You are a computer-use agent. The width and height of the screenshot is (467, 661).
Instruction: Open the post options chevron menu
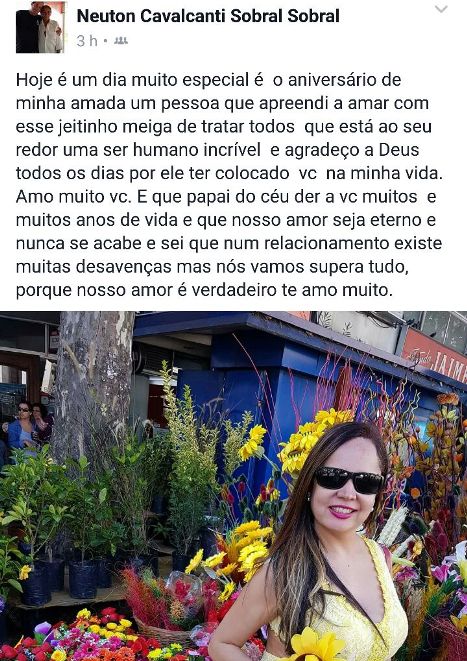click(x=441, y=9)
